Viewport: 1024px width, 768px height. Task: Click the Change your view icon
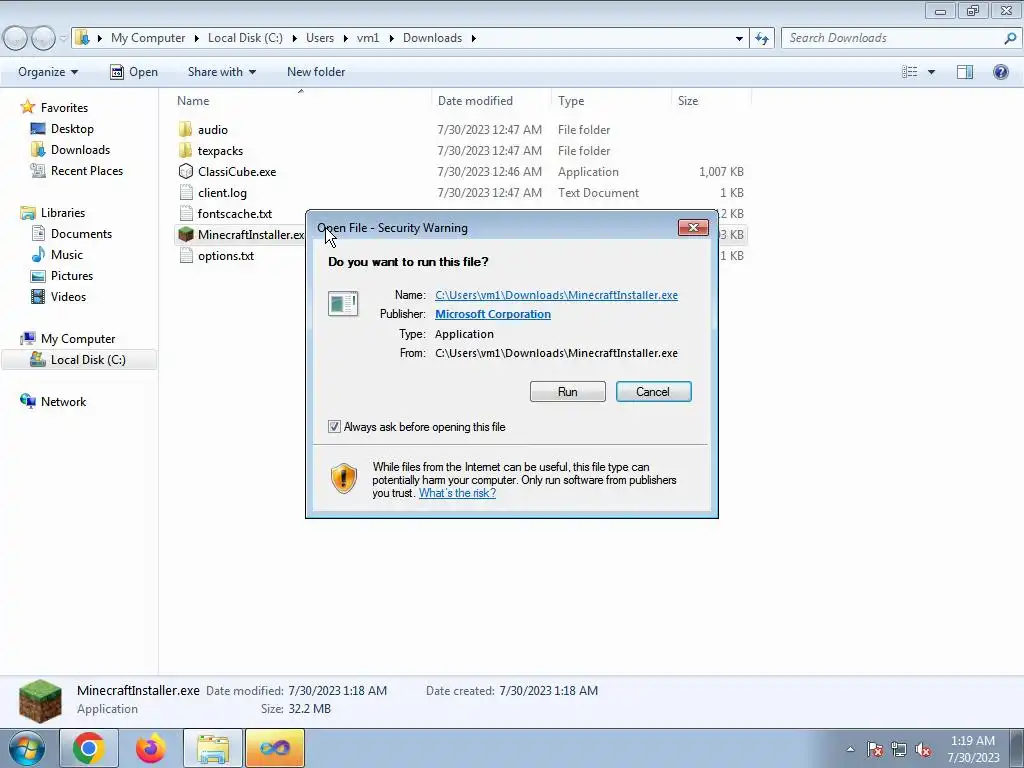pyautogui.click(x=910, y=72)
